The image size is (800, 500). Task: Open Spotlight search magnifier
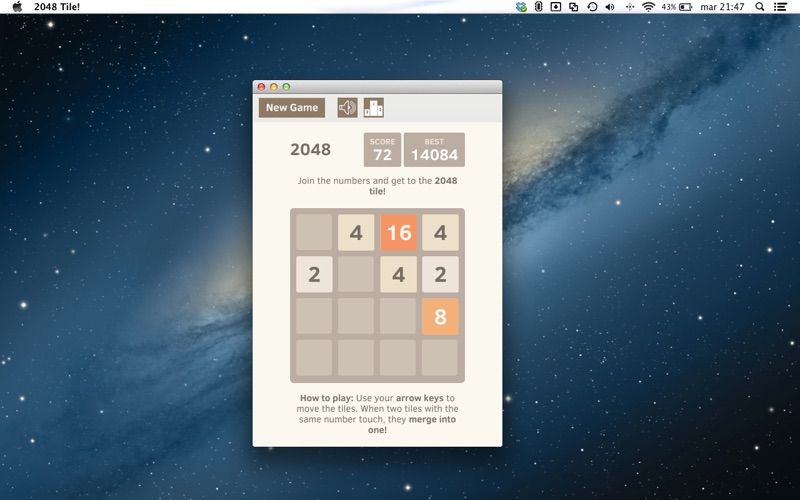tap(760, 7)
